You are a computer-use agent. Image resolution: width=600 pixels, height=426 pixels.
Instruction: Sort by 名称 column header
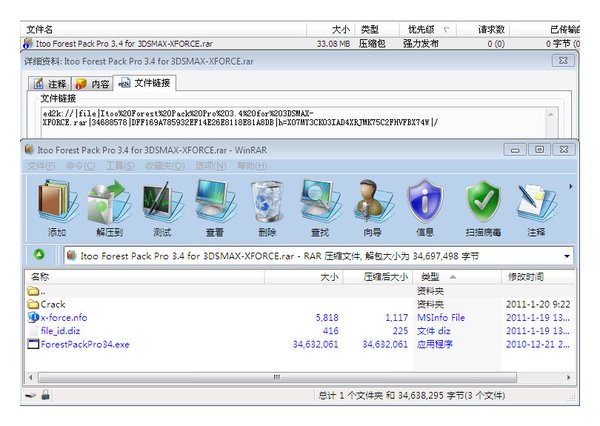point(145,277)
